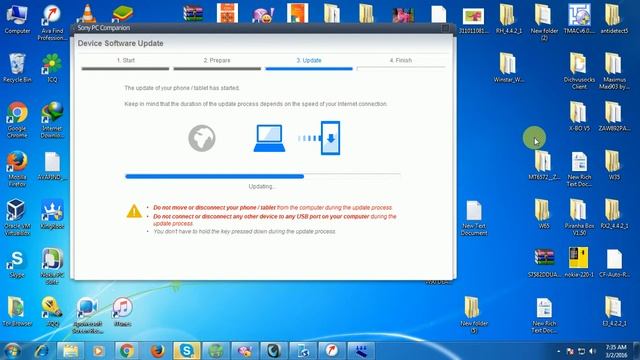Open the E3_4.2.2_1 folder
640x360 pixels.
pos(614,312)
